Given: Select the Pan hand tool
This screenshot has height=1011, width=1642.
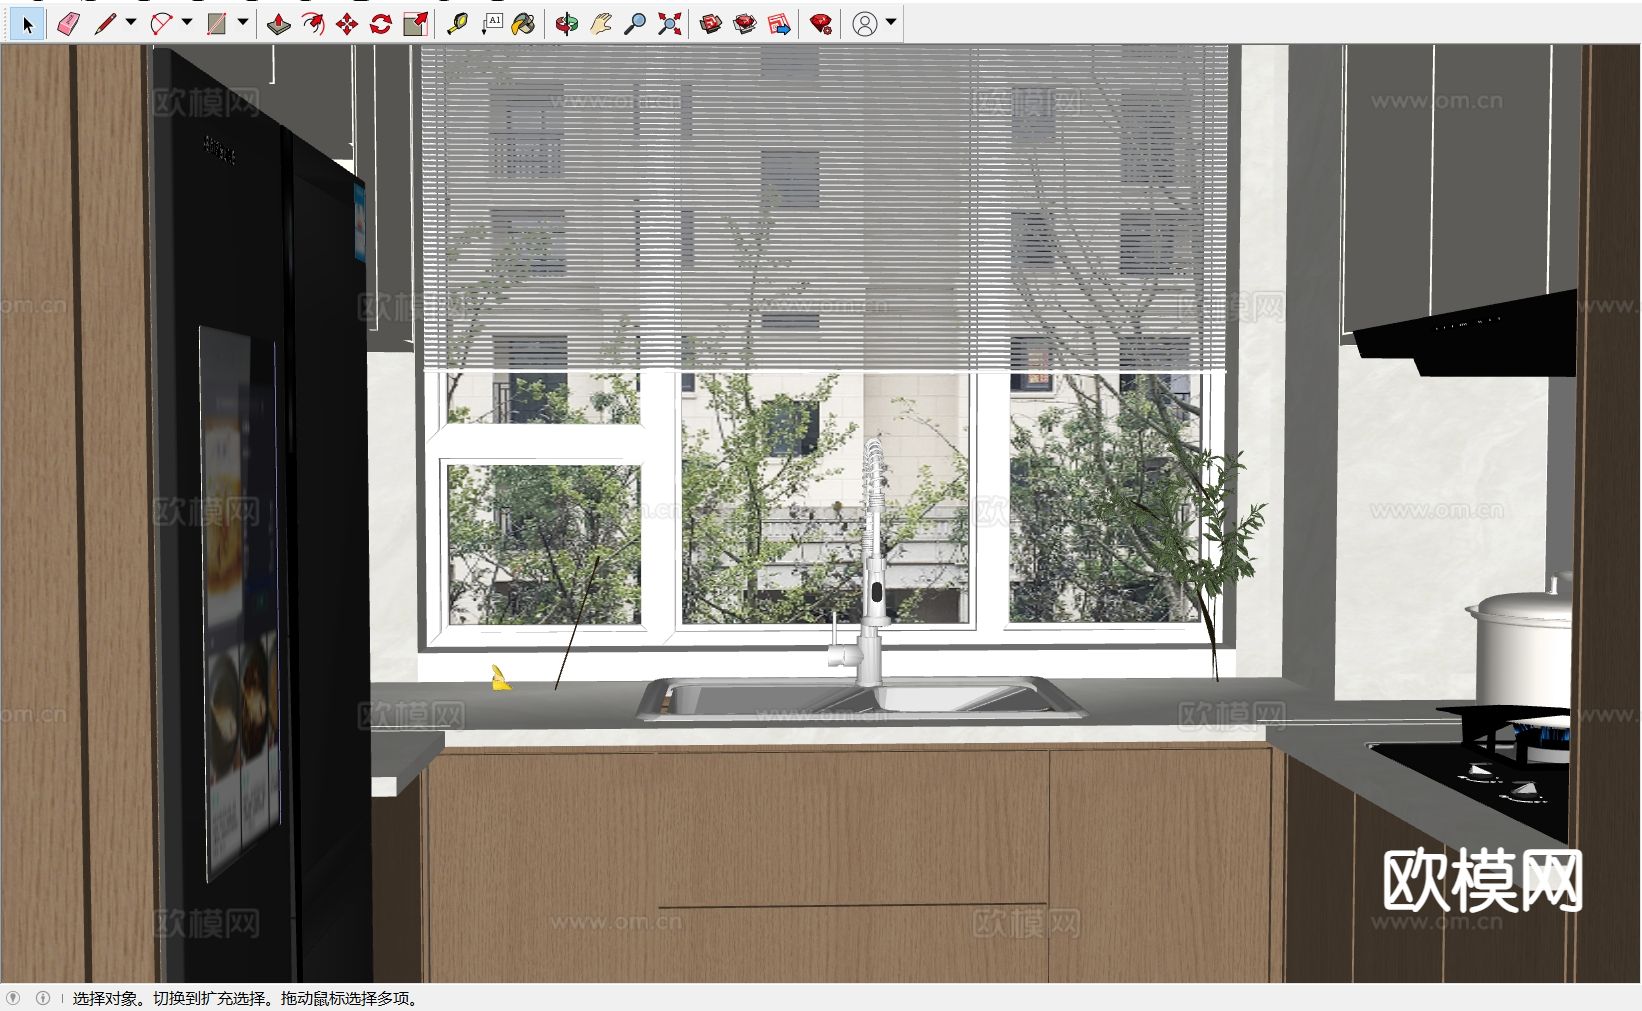Looking at the screenshot, I should (601, 24).
